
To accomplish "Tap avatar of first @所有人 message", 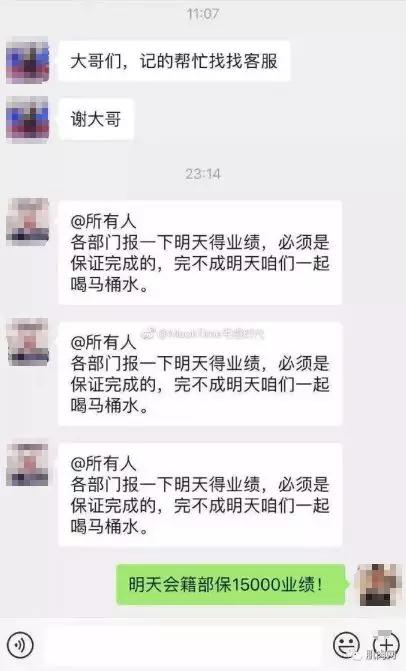I will coord(27,222).
